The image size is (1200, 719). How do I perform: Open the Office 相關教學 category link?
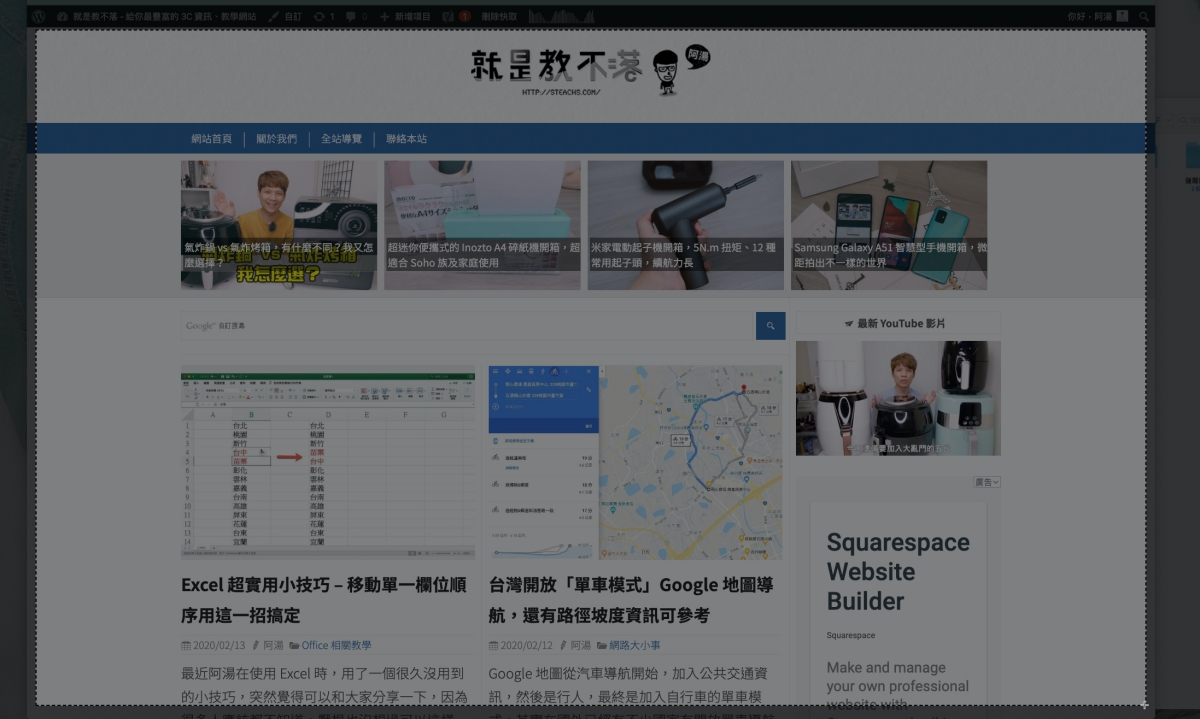[336, 645]
